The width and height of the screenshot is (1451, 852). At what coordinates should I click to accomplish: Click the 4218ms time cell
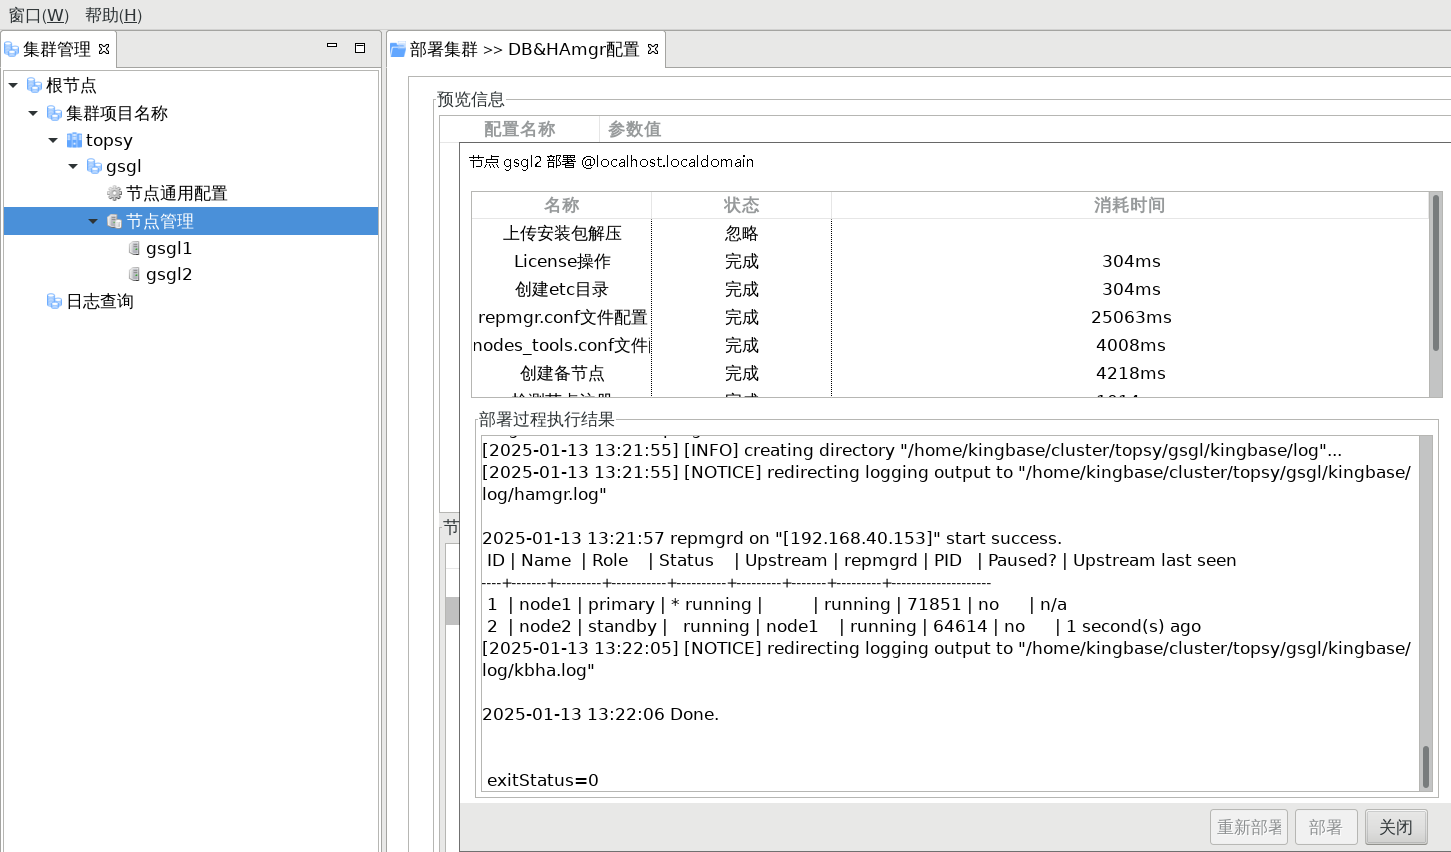(x=1131, y=373)
